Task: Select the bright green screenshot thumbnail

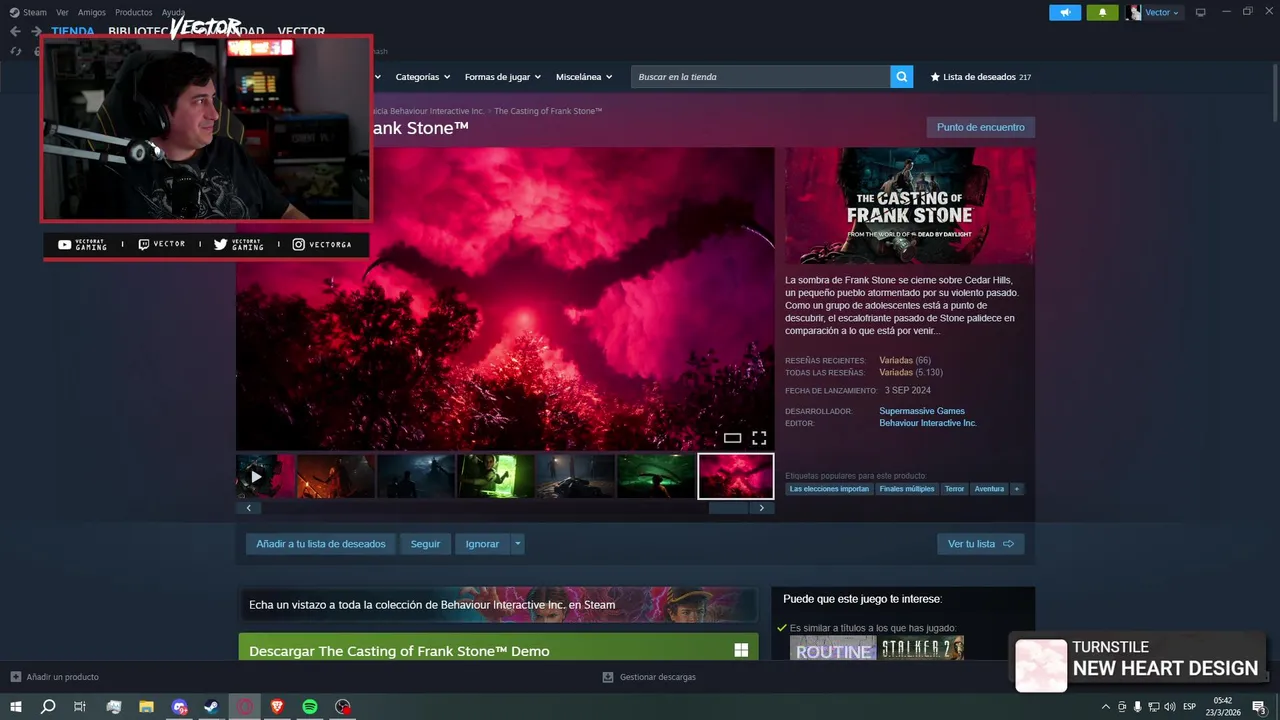Action: pyautogui.click(x=496, y=476)
